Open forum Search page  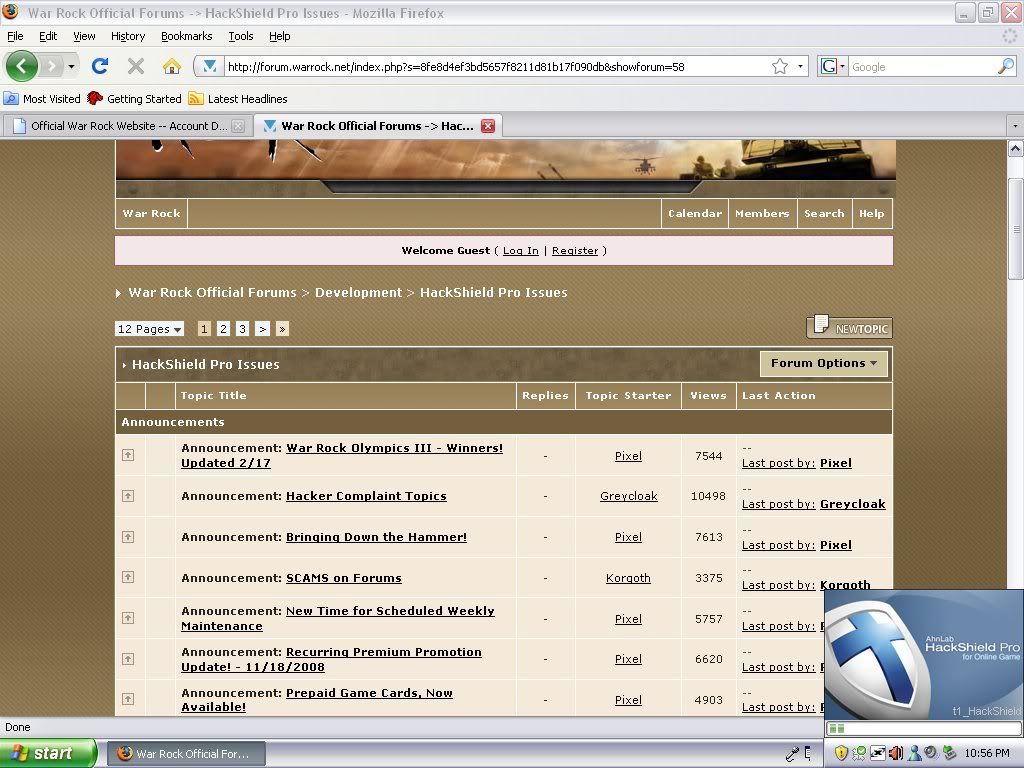click(x=824, y=214)
